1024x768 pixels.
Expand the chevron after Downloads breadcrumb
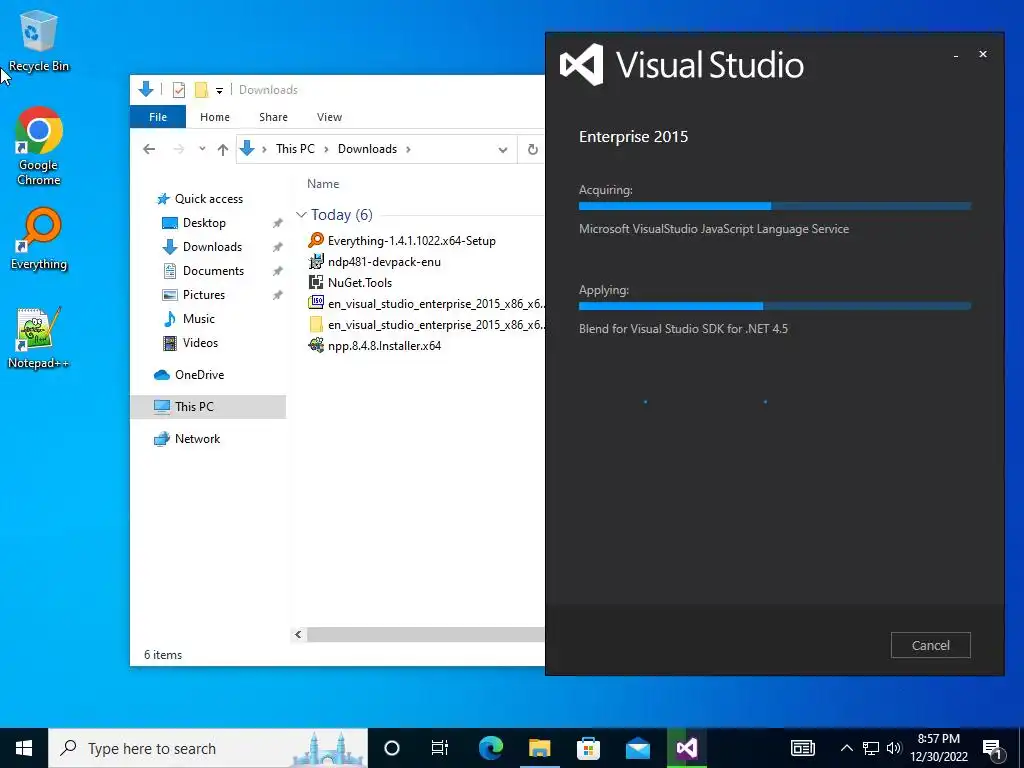point(408,150)
